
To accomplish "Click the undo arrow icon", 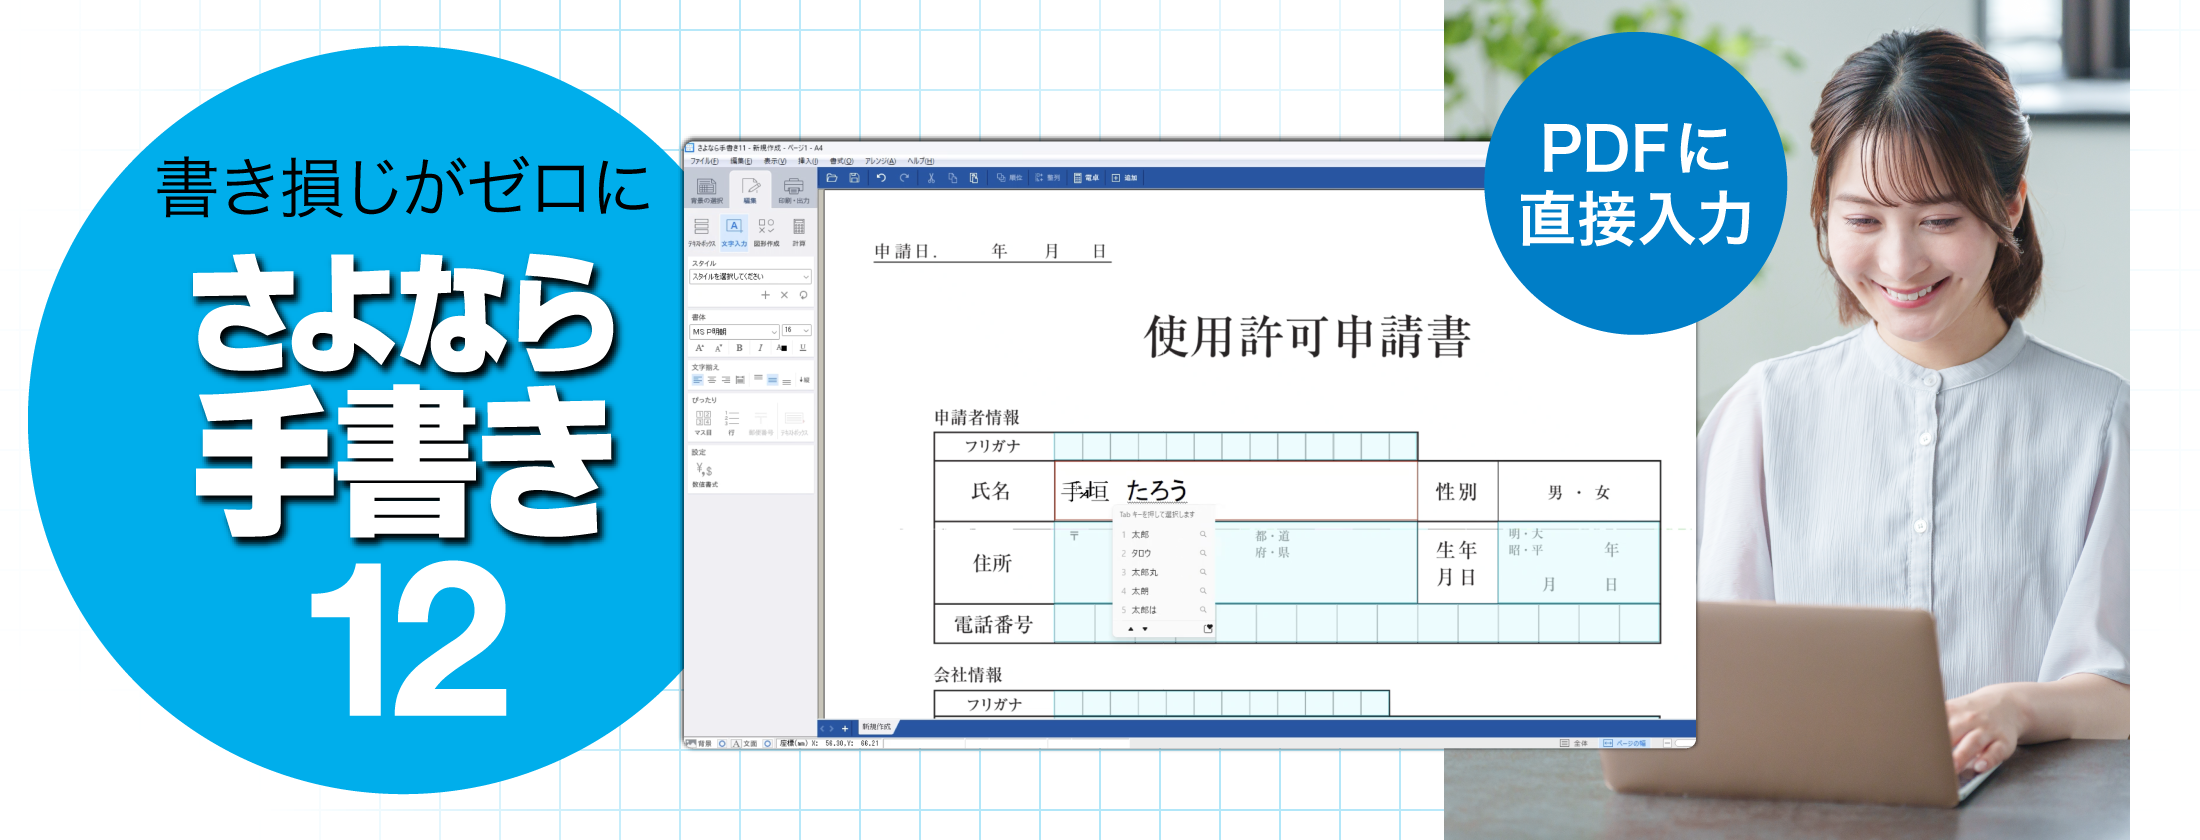I will point(881,178).
